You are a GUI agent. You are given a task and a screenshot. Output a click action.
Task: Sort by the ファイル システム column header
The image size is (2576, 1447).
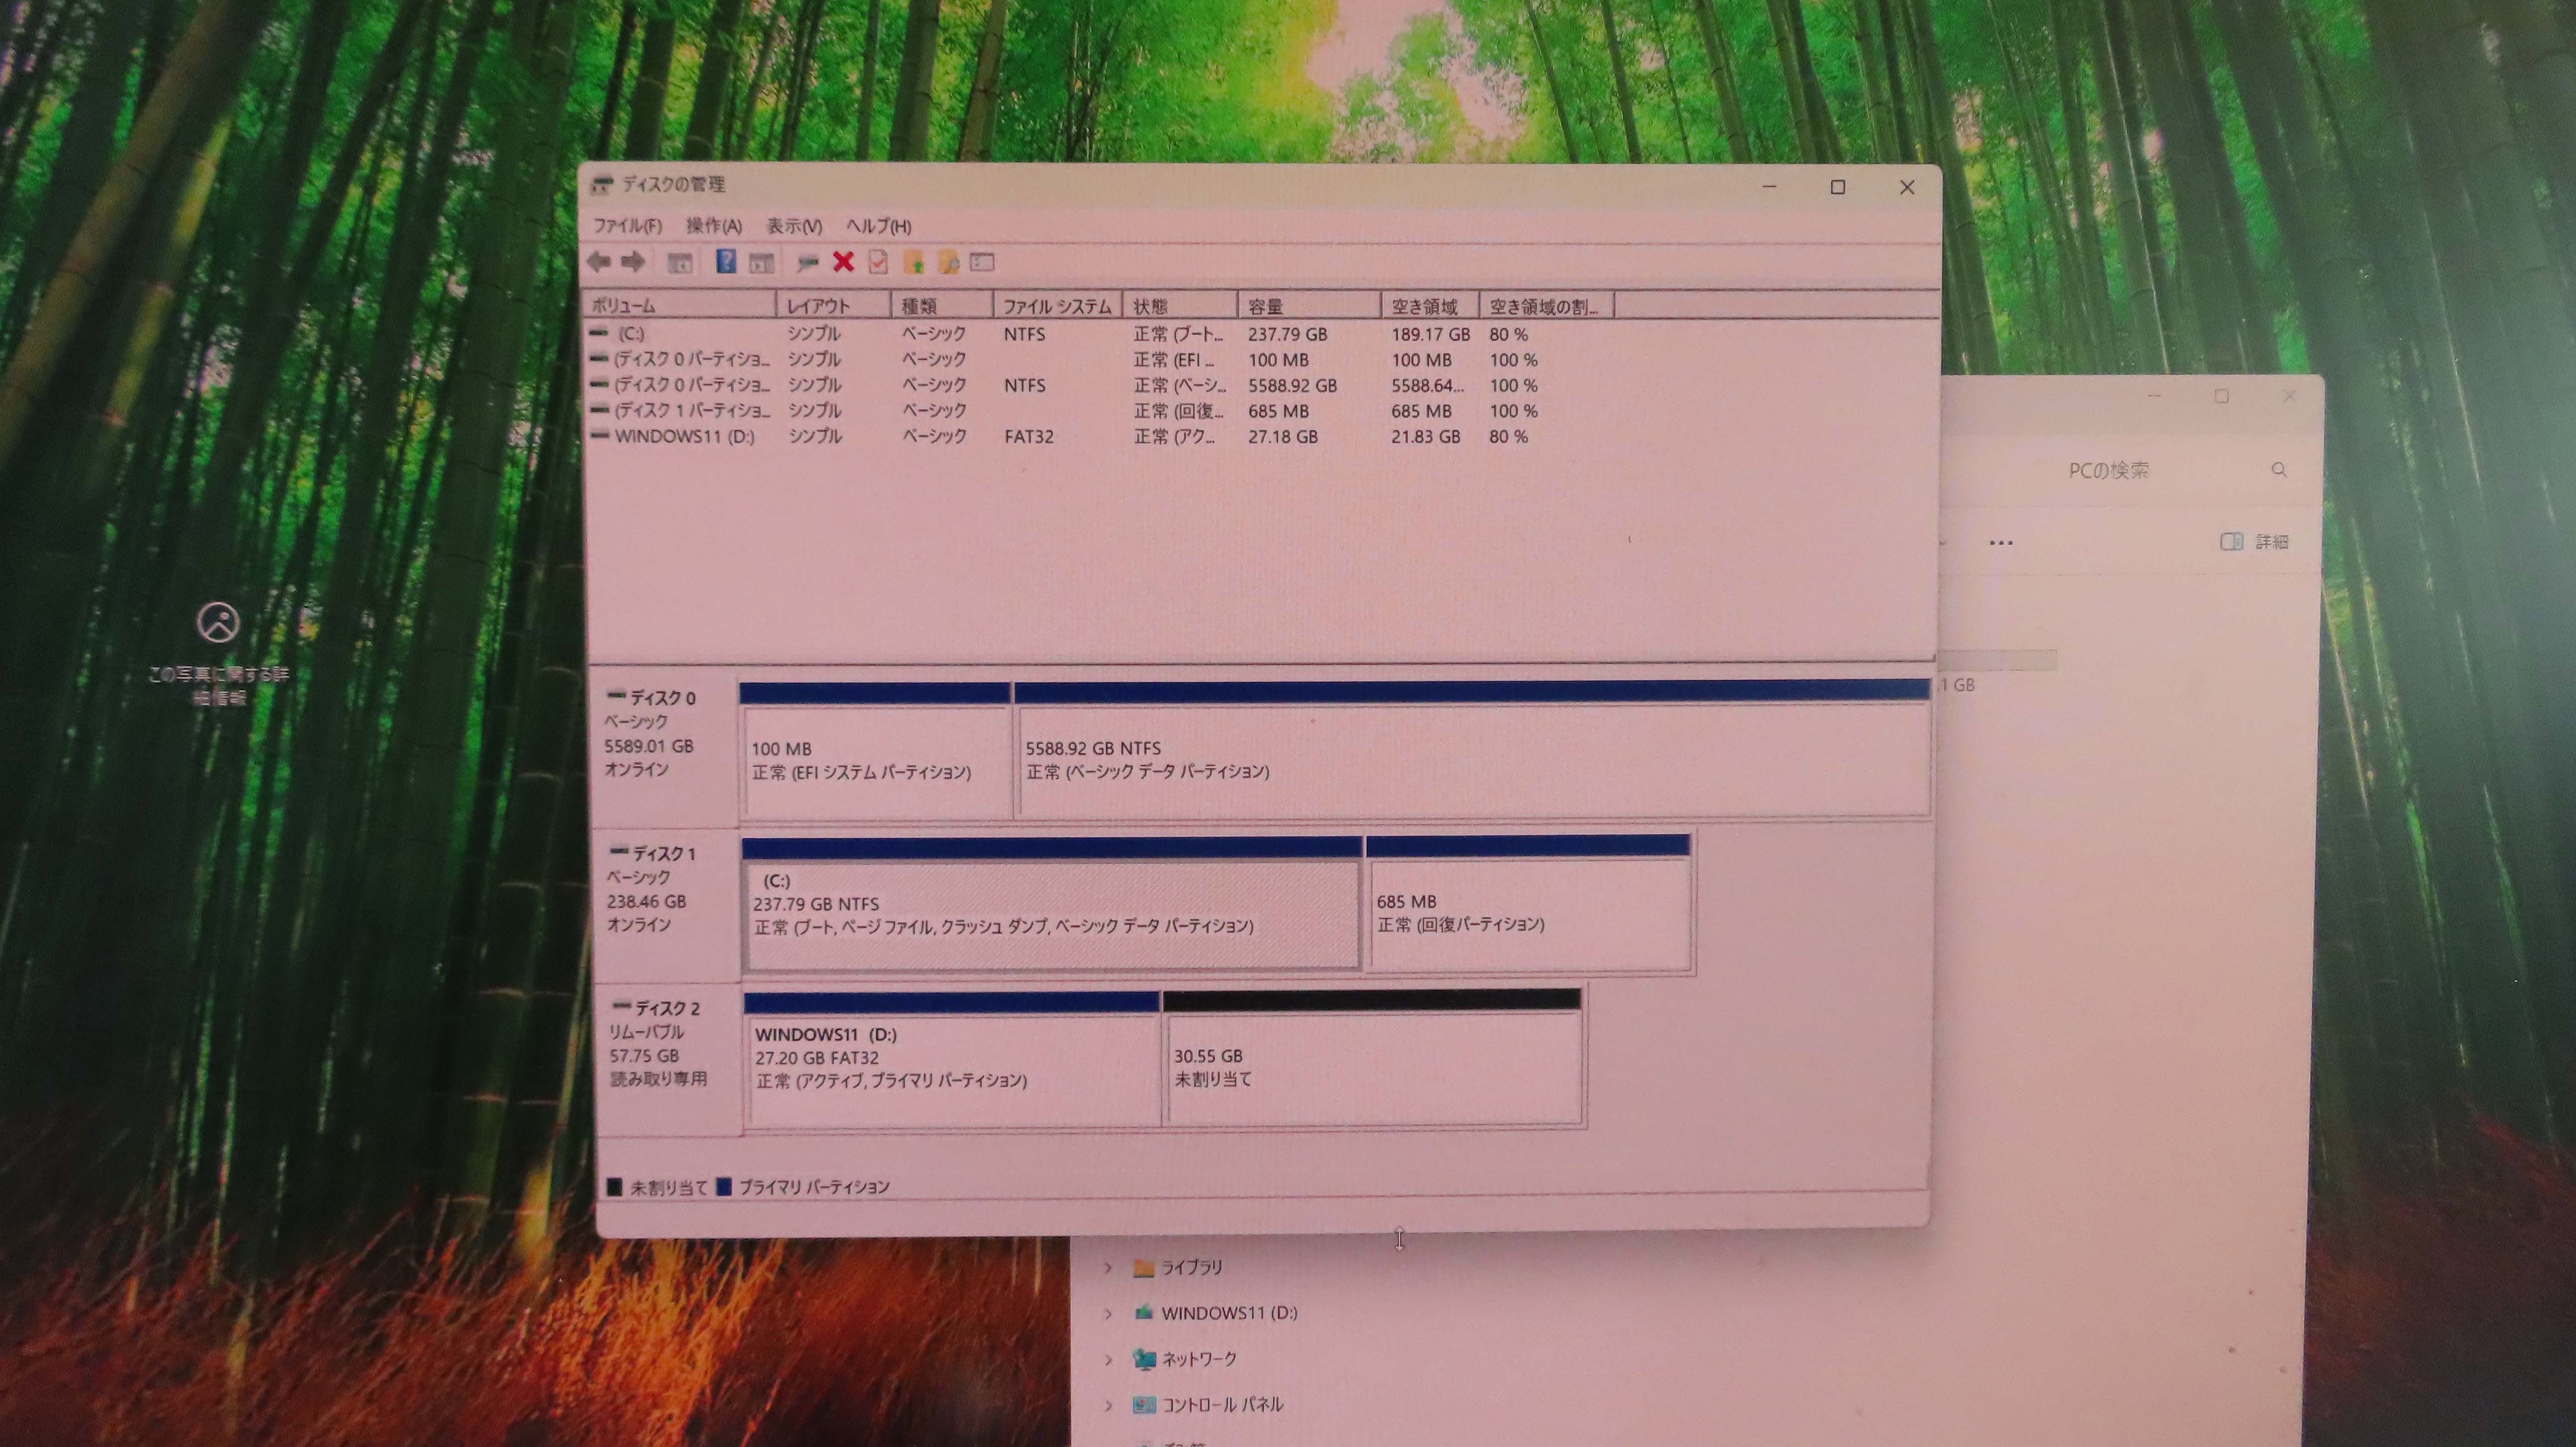pyautogui.click(x=1058, y=306)
